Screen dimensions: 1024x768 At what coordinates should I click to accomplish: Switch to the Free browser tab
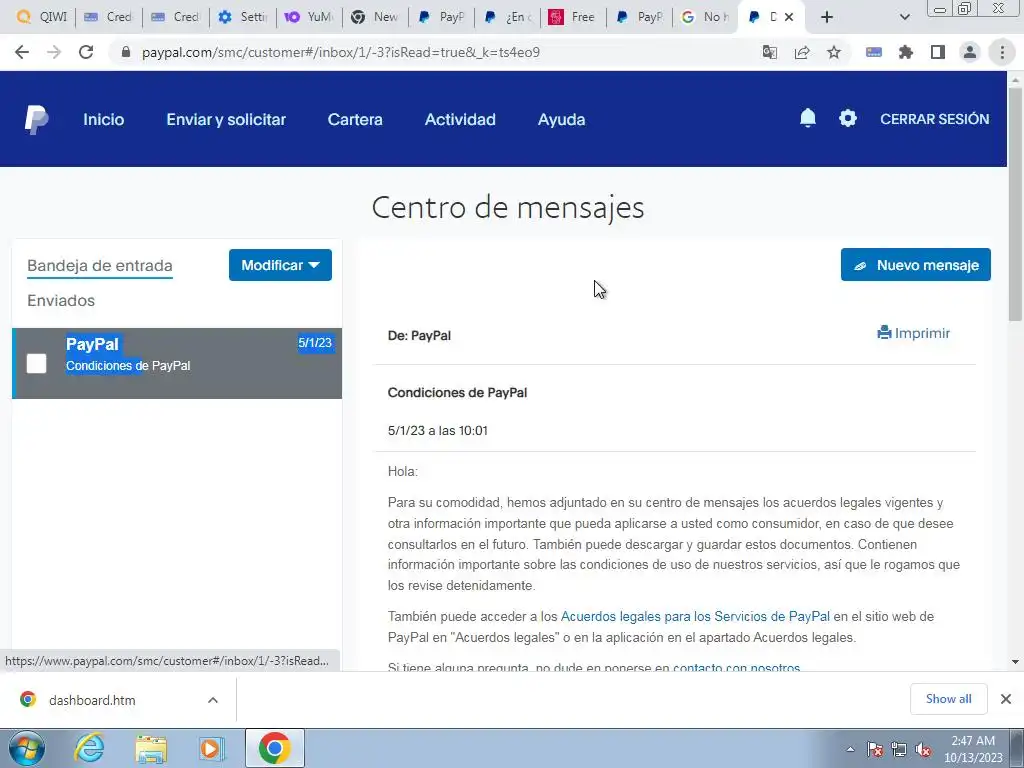(x=573, y=17)
